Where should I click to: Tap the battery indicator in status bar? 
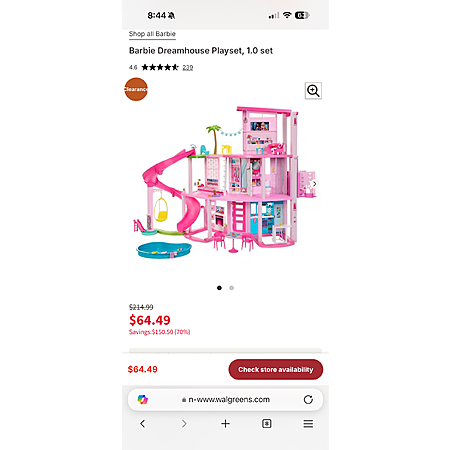[x=302, y=15]
